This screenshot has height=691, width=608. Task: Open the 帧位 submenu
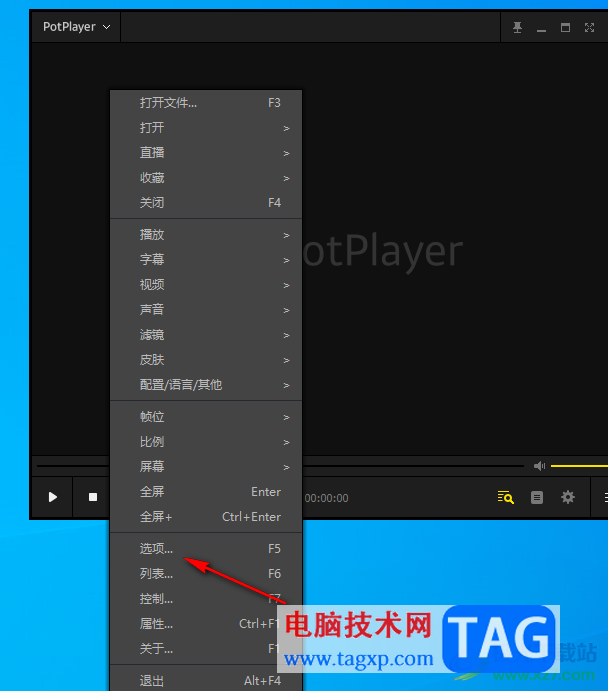click(x=206, y=417)
